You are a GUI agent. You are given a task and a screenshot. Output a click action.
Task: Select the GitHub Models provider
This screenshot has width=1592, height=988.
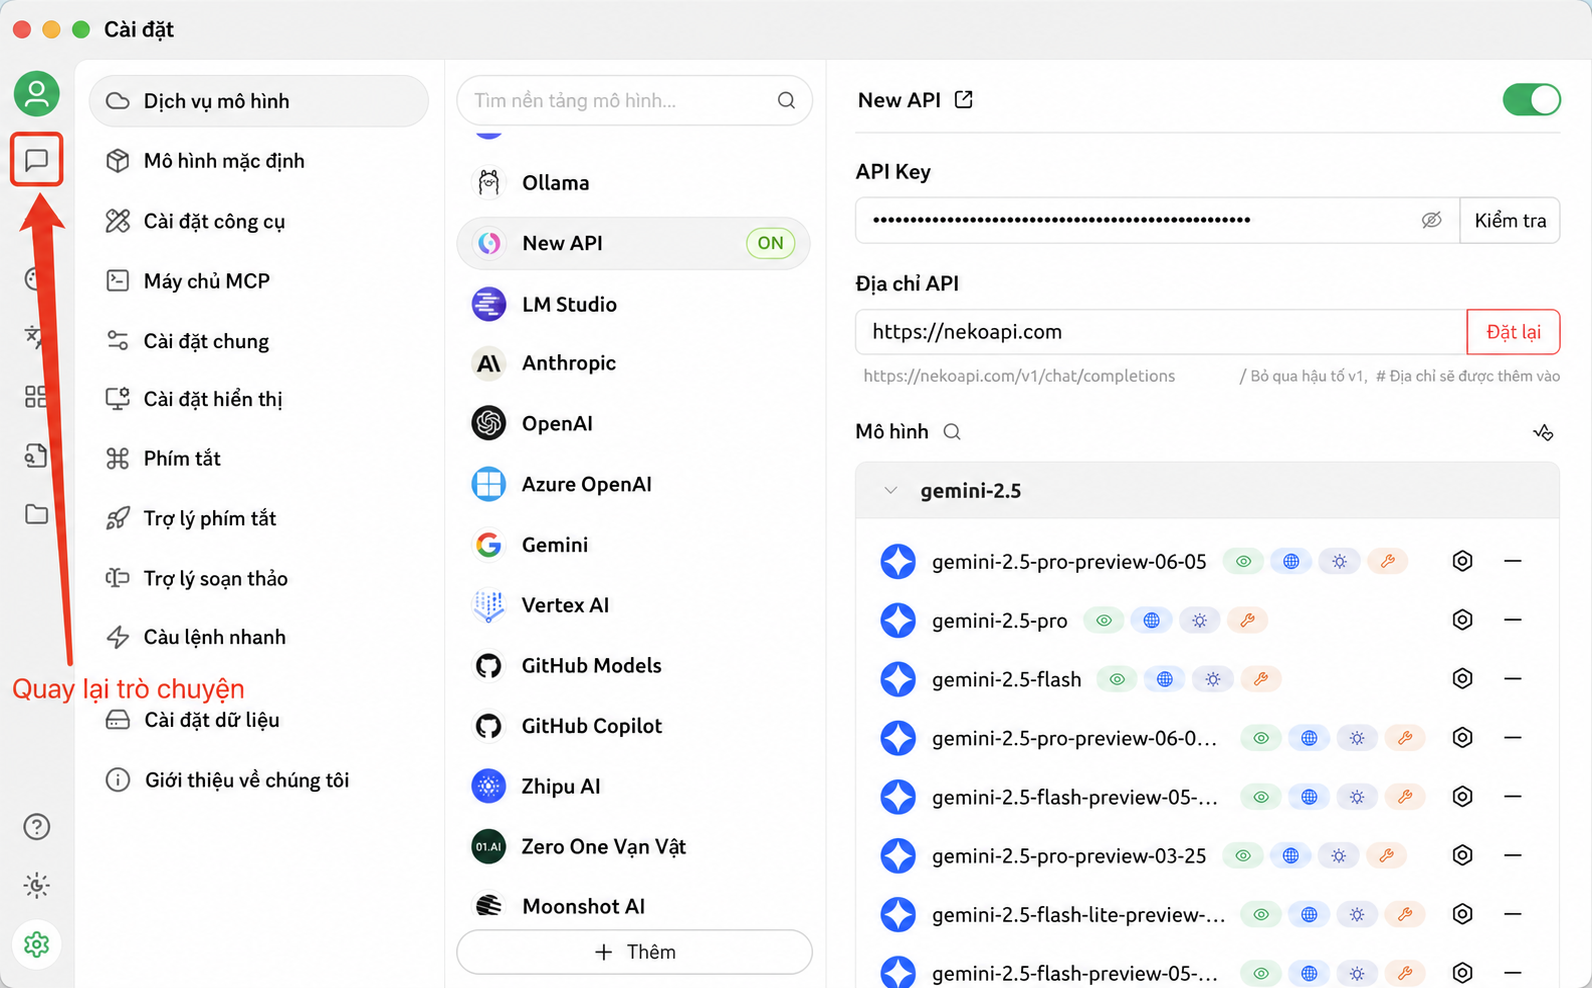pyautogui.click(x=633, y=666)
